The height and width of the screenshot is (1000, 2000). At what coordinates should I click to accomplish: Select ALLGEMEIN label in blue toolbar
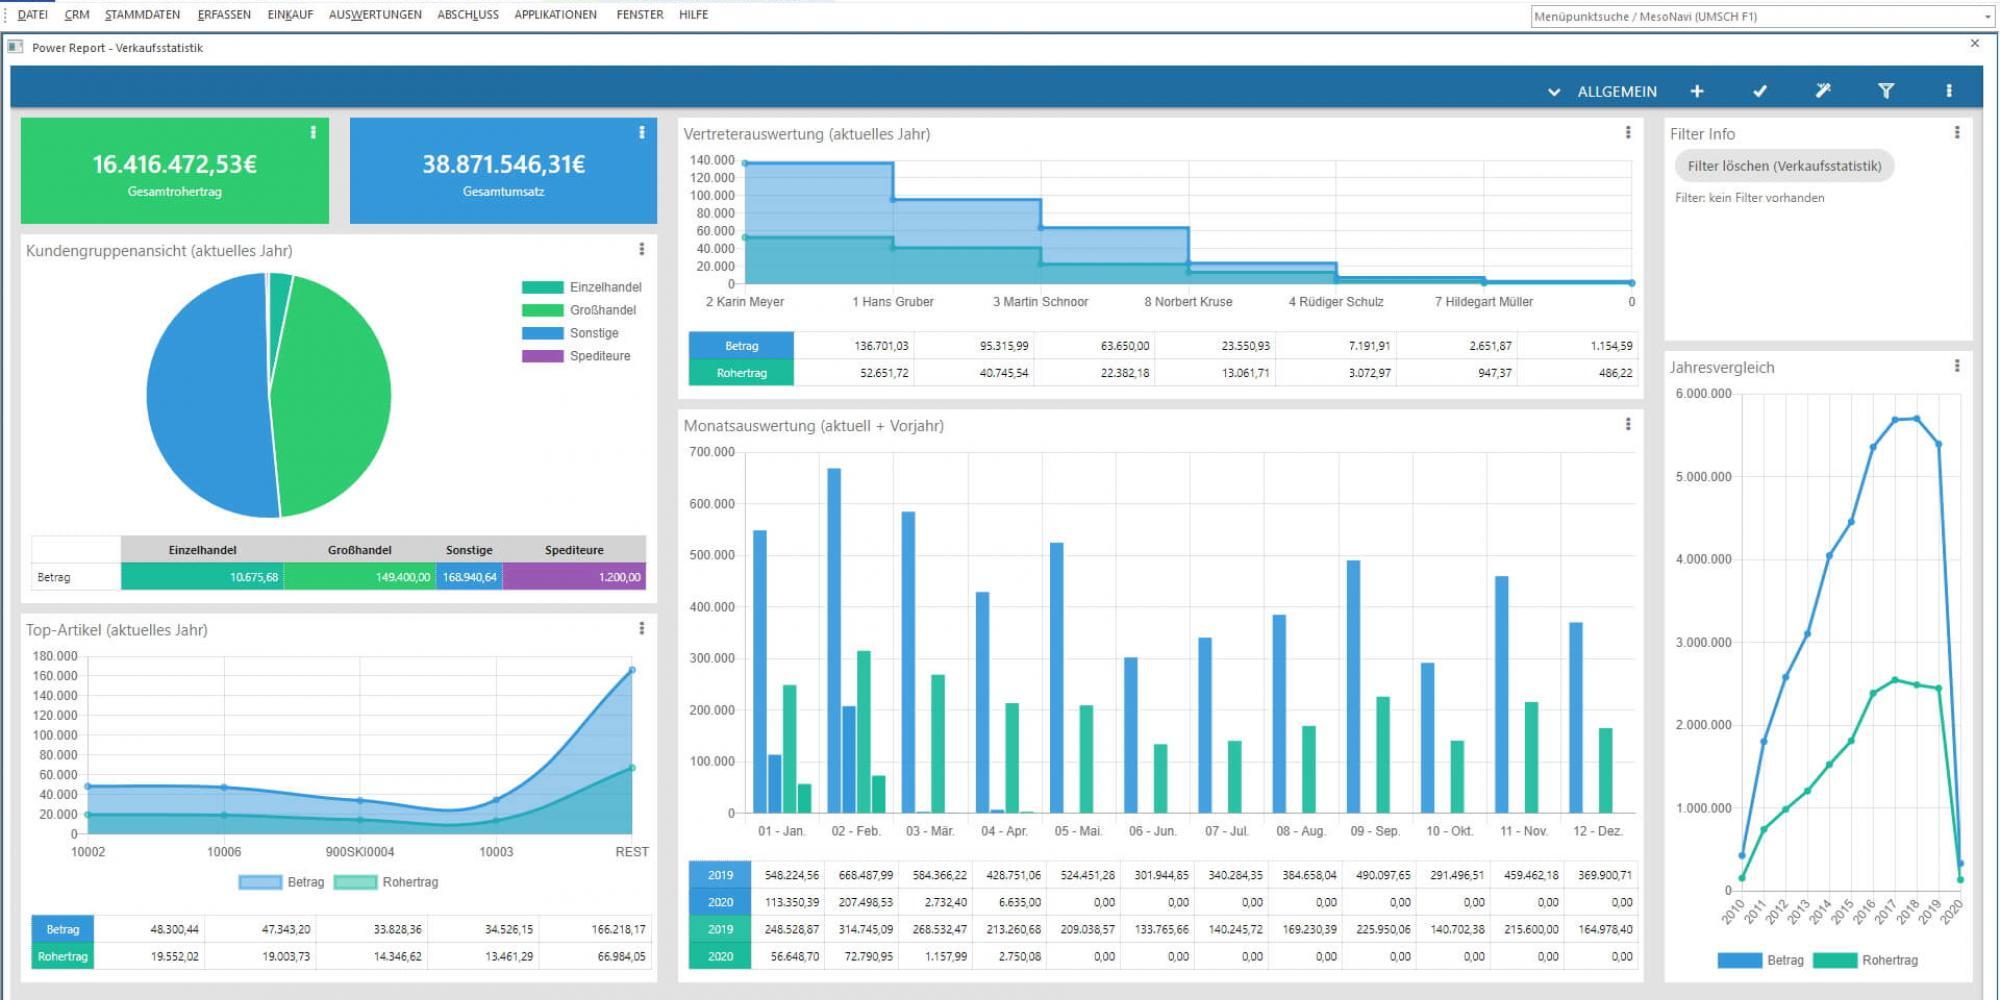pos(1617,92)
